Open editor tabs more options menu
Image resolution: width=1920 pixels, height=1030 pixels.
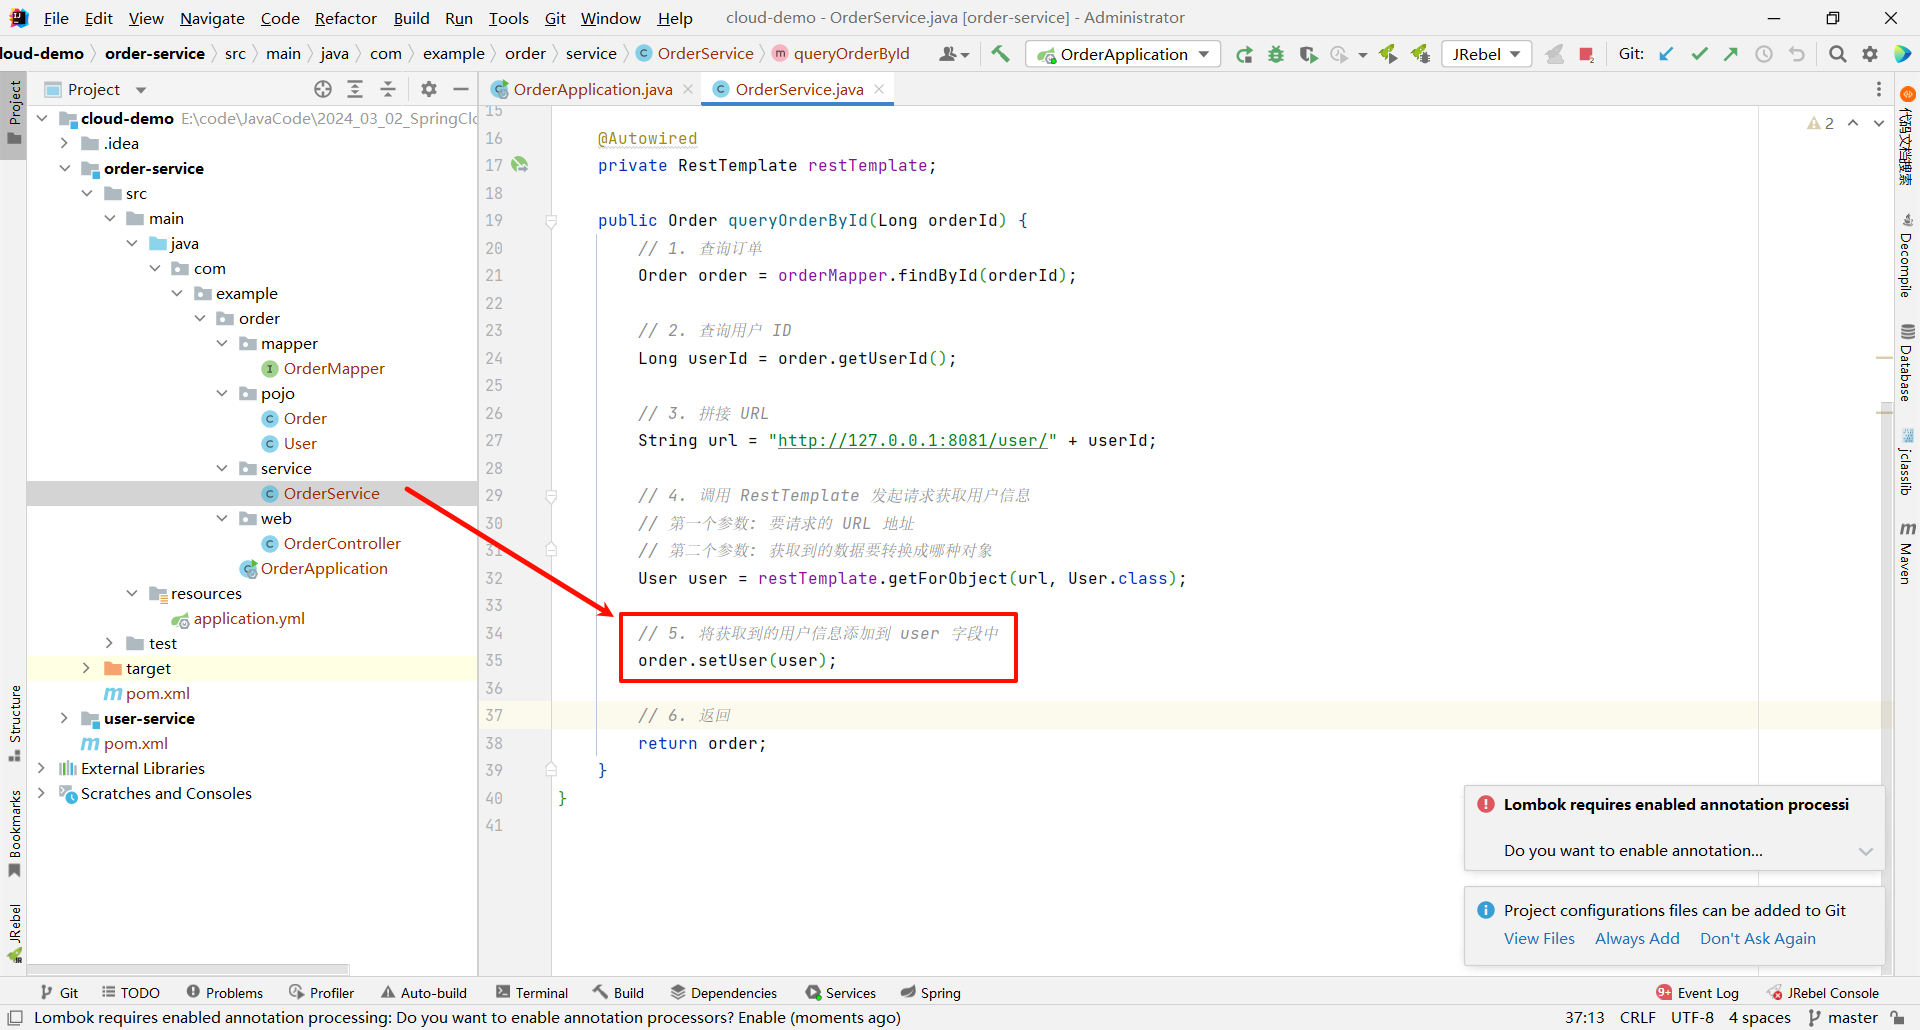coord(1879,89)
